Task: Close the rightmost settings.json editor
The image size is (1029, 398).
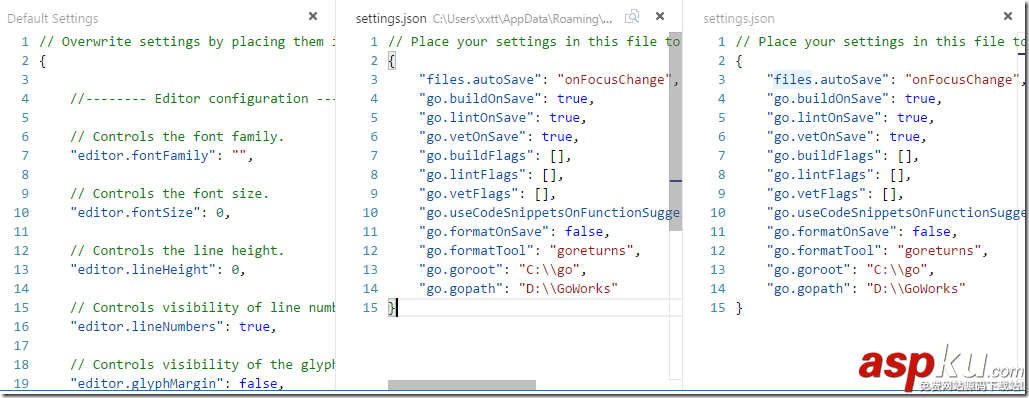Action: point(1007,16)
